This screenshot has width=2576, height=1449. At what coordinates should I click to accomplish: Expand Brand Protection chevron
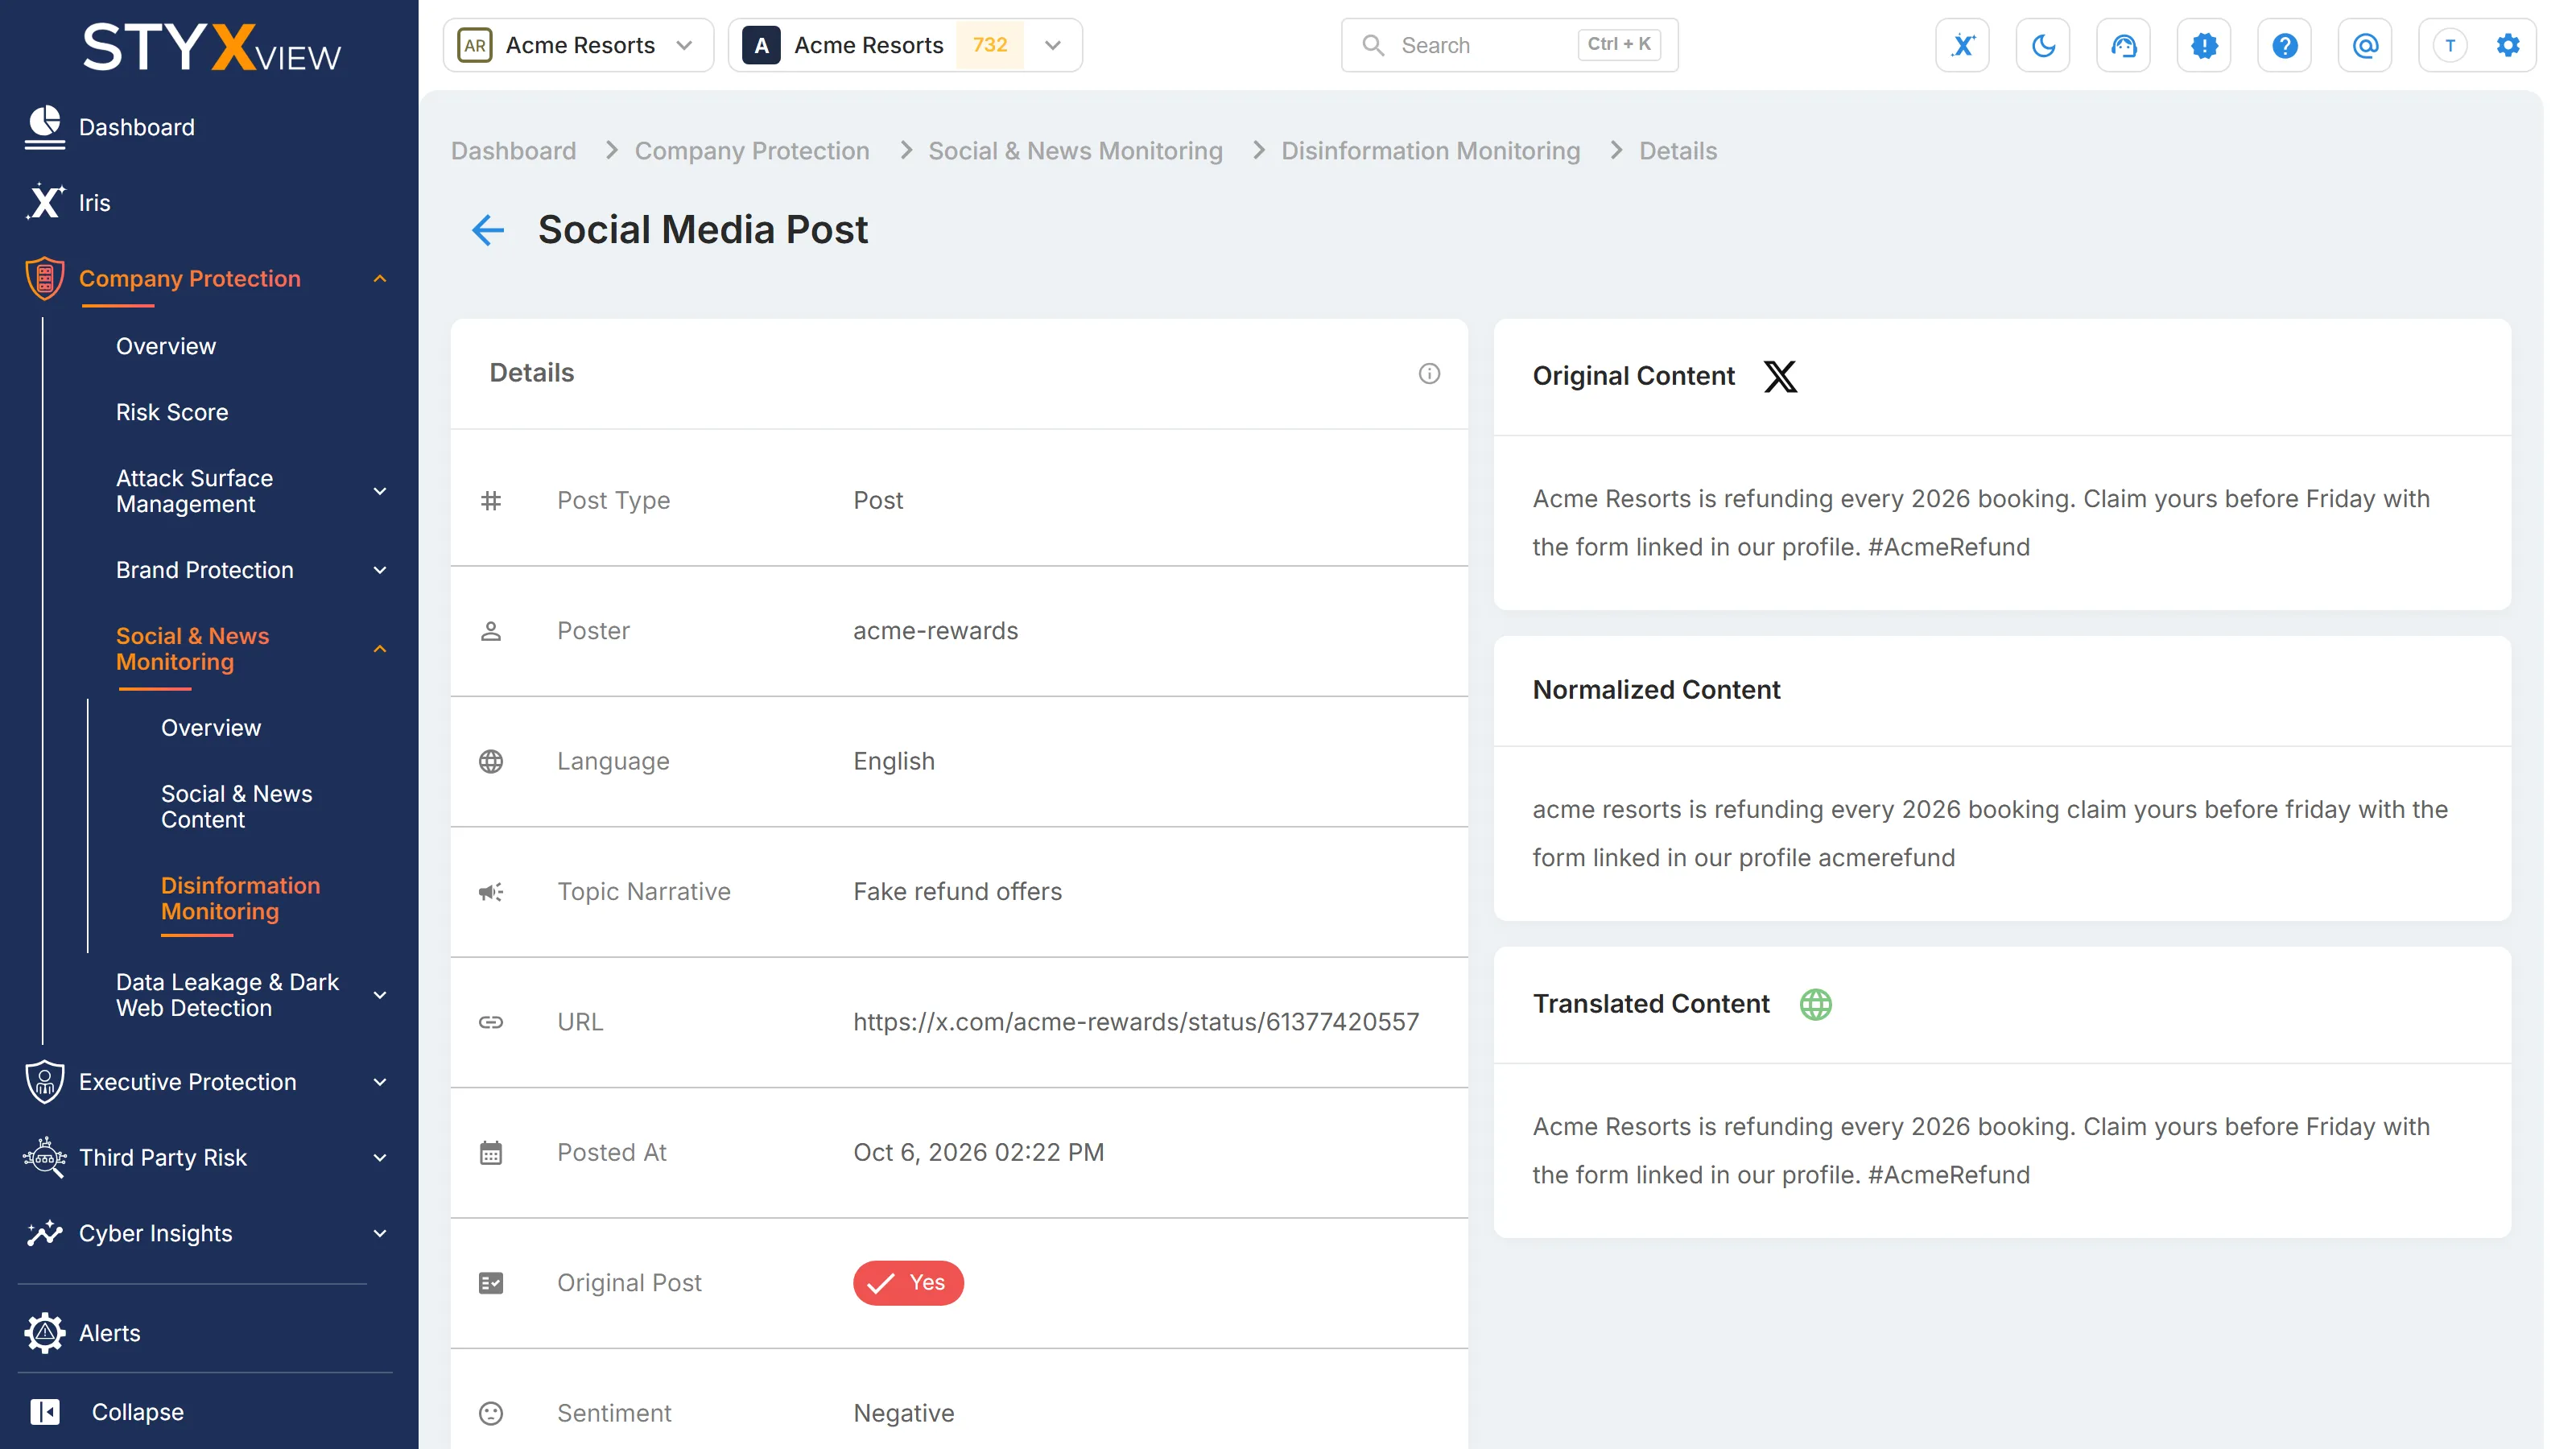(380, 570)
